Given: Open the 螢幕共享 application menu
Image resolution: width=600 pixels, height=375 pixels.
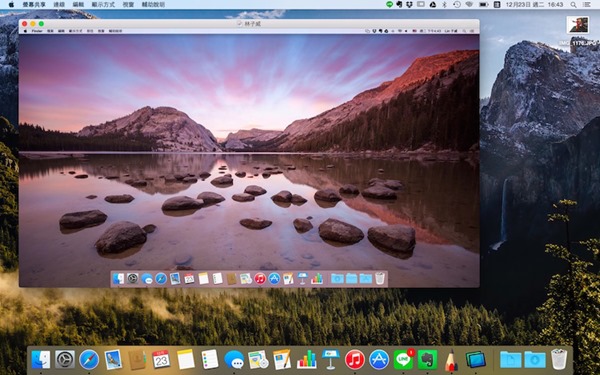Looking at the screenshot, I should point(34,5).
